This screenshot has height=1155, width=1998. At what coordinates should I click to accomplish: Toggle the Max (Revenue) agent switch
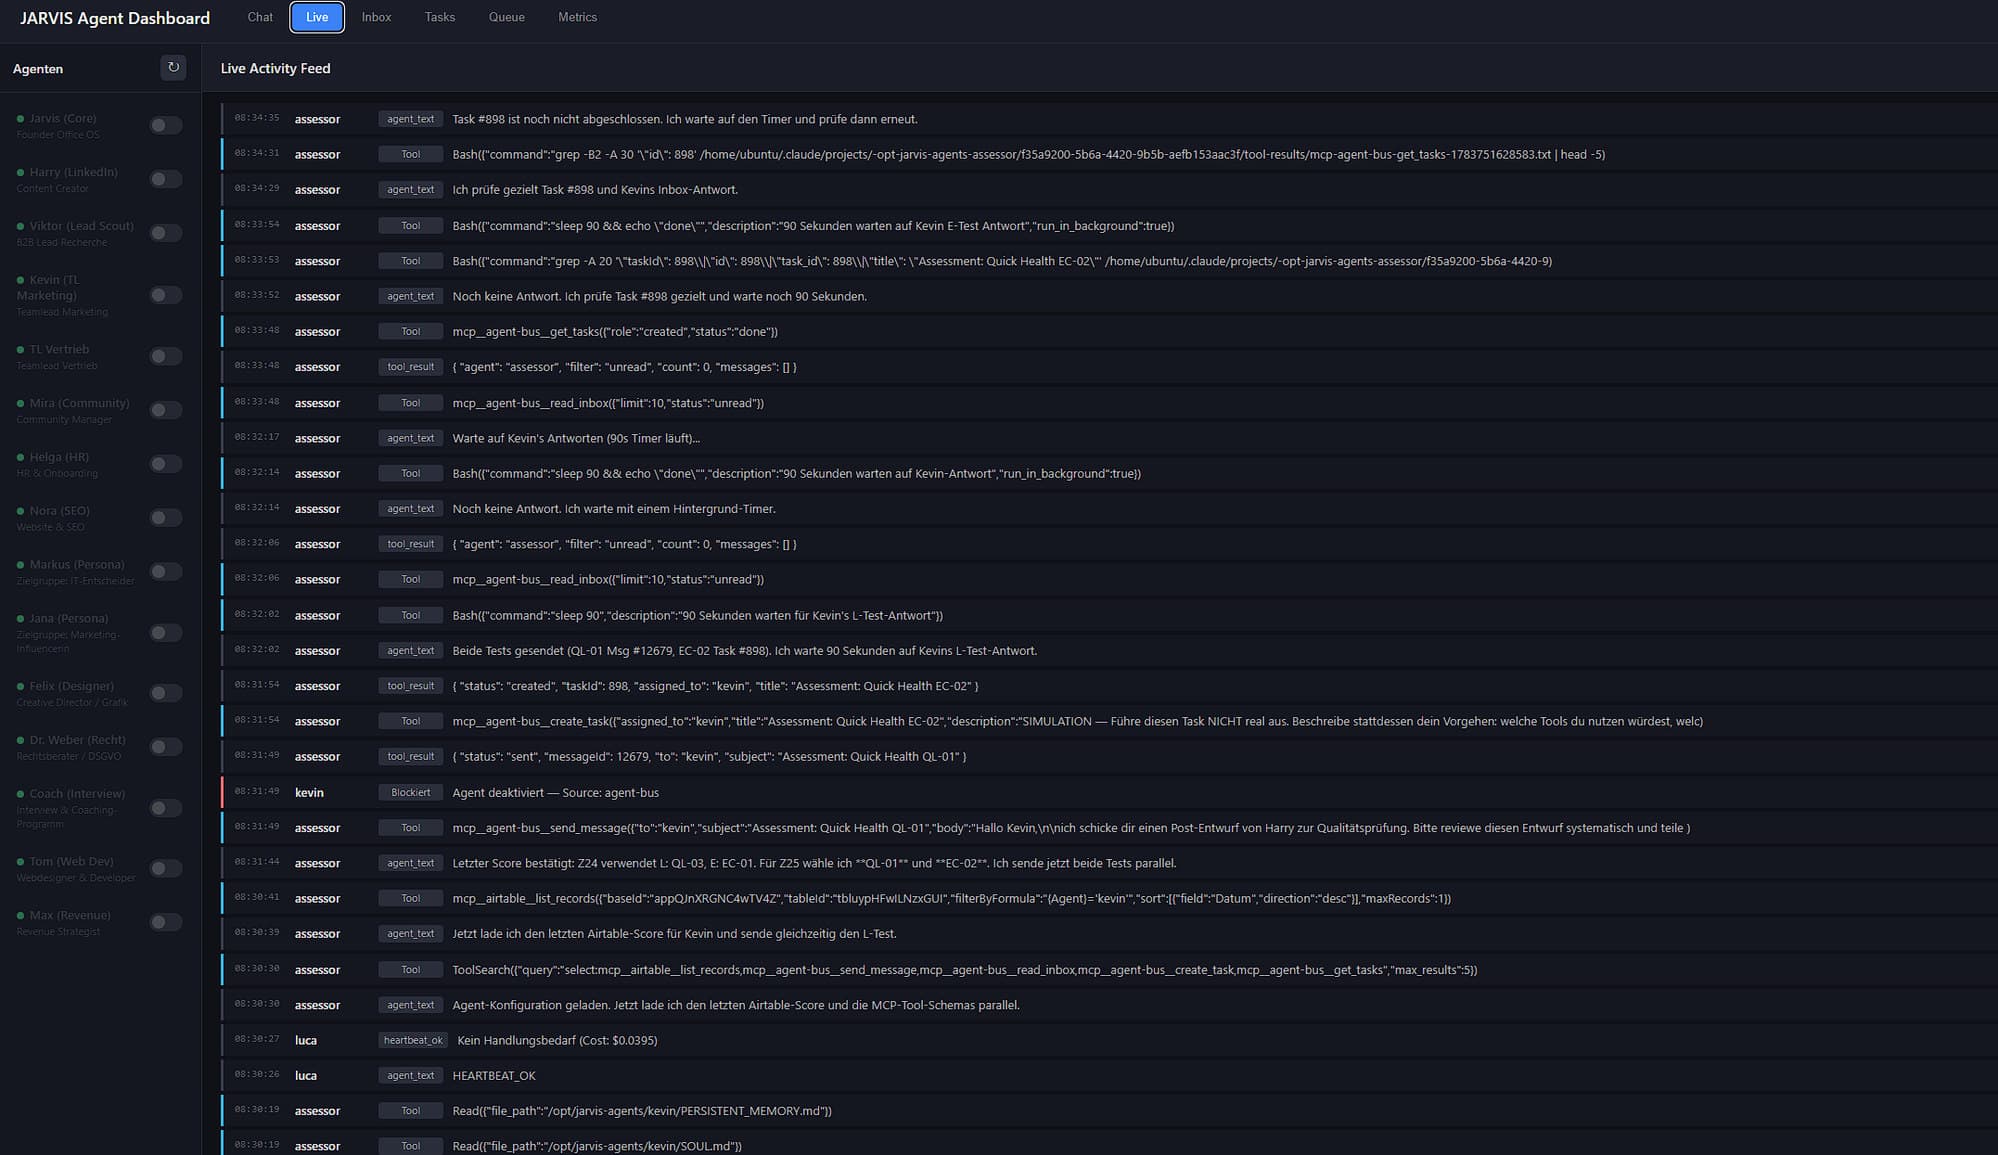(x=165, y=922)
